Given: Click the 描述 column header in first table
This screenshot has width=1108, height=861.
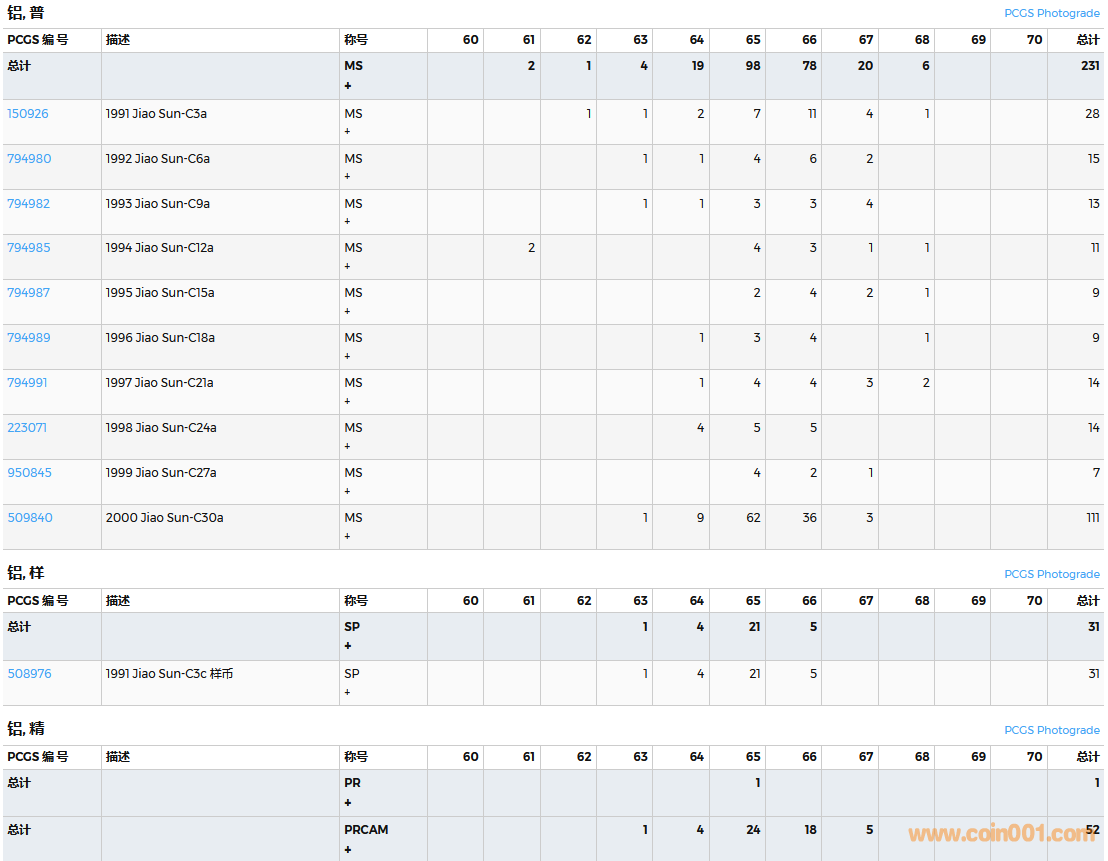Looking at the screenshot, I should point(118,40).
